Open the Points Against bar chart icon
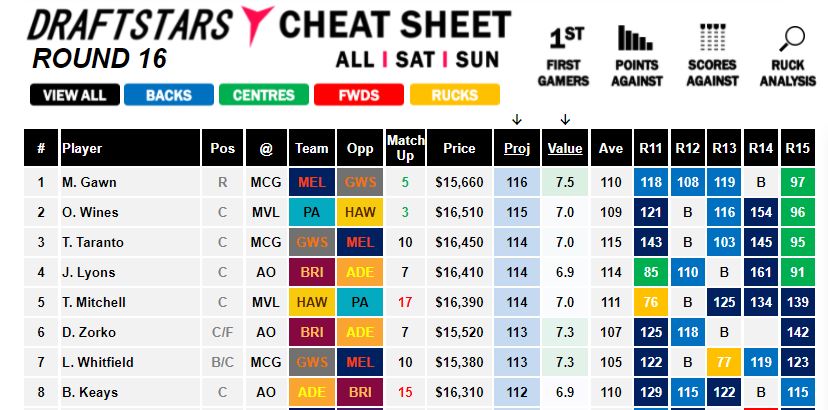828x410 pixels. point(636,38)
